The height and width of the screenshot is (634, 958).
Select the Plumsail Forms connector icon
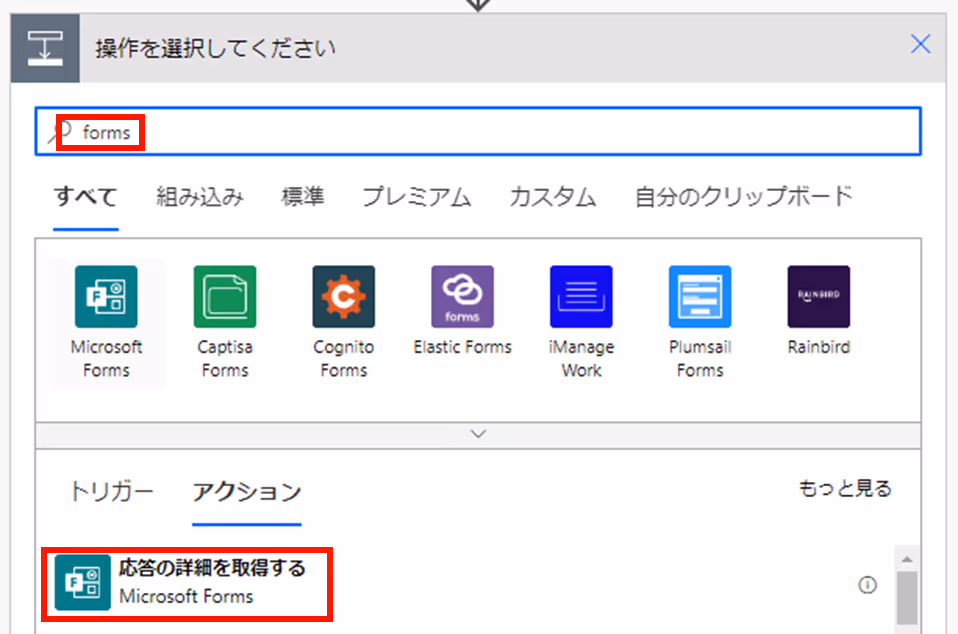click(700, 297)
